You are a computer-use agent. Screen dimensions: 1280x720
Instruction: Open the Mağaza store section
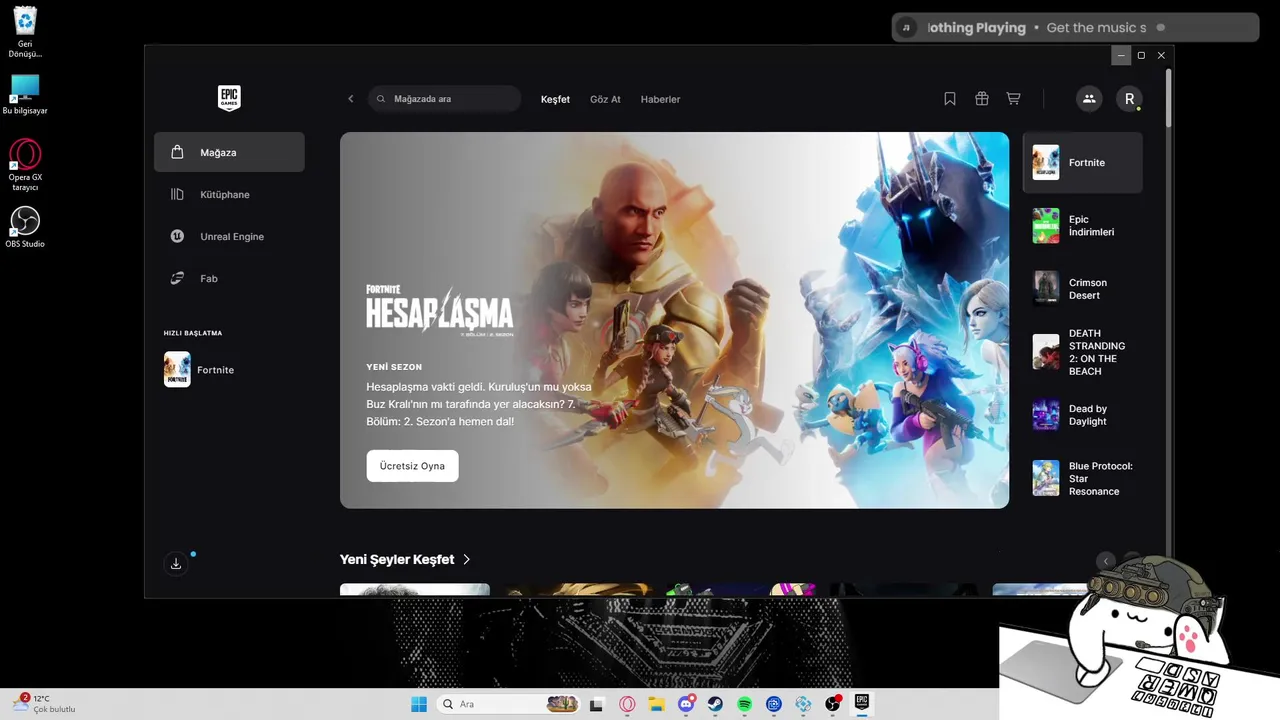(229, 152)
